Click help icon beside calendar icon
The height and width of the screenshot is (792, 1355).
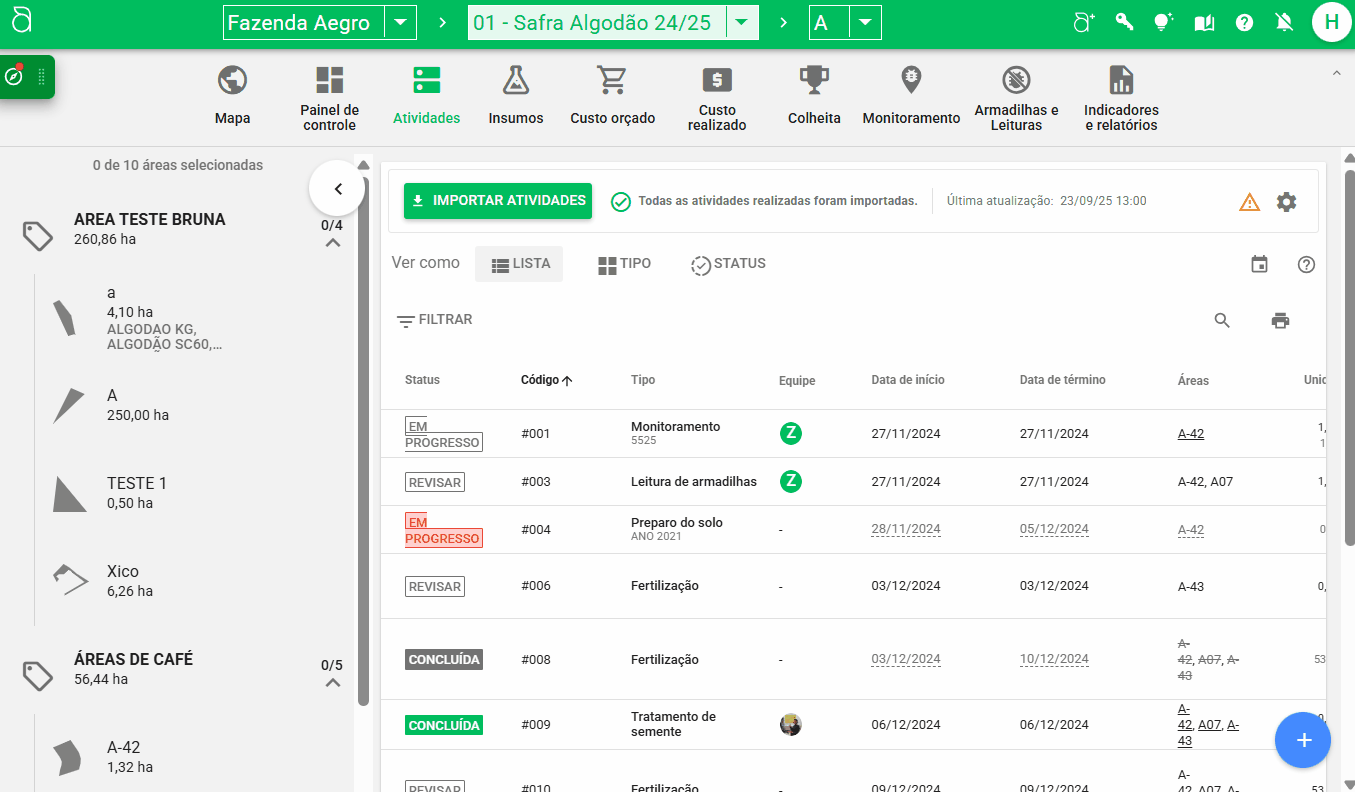coord(1306,264)
